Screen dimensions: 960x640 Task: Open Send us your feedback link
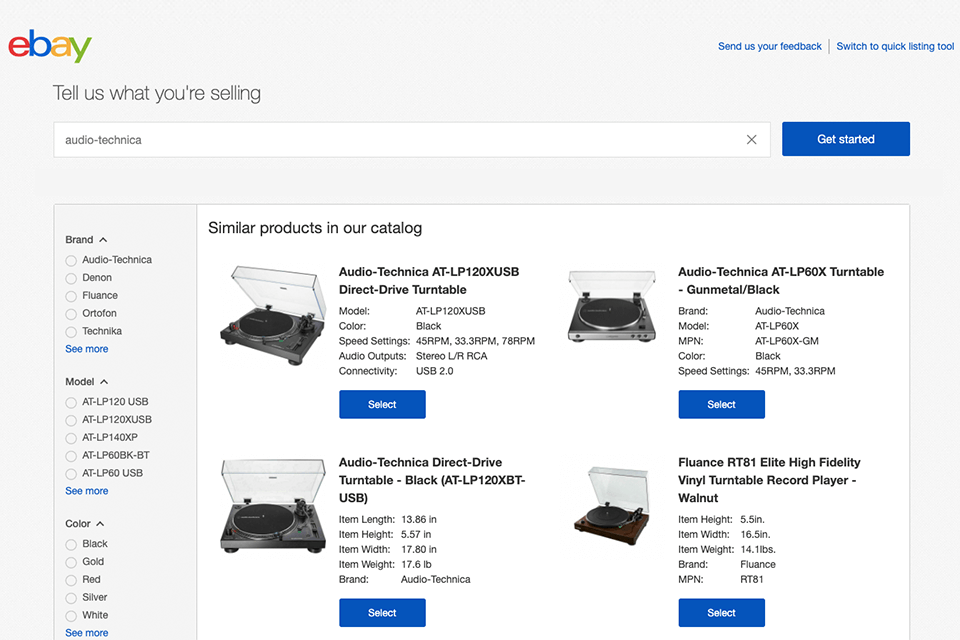tap(770, 46)
